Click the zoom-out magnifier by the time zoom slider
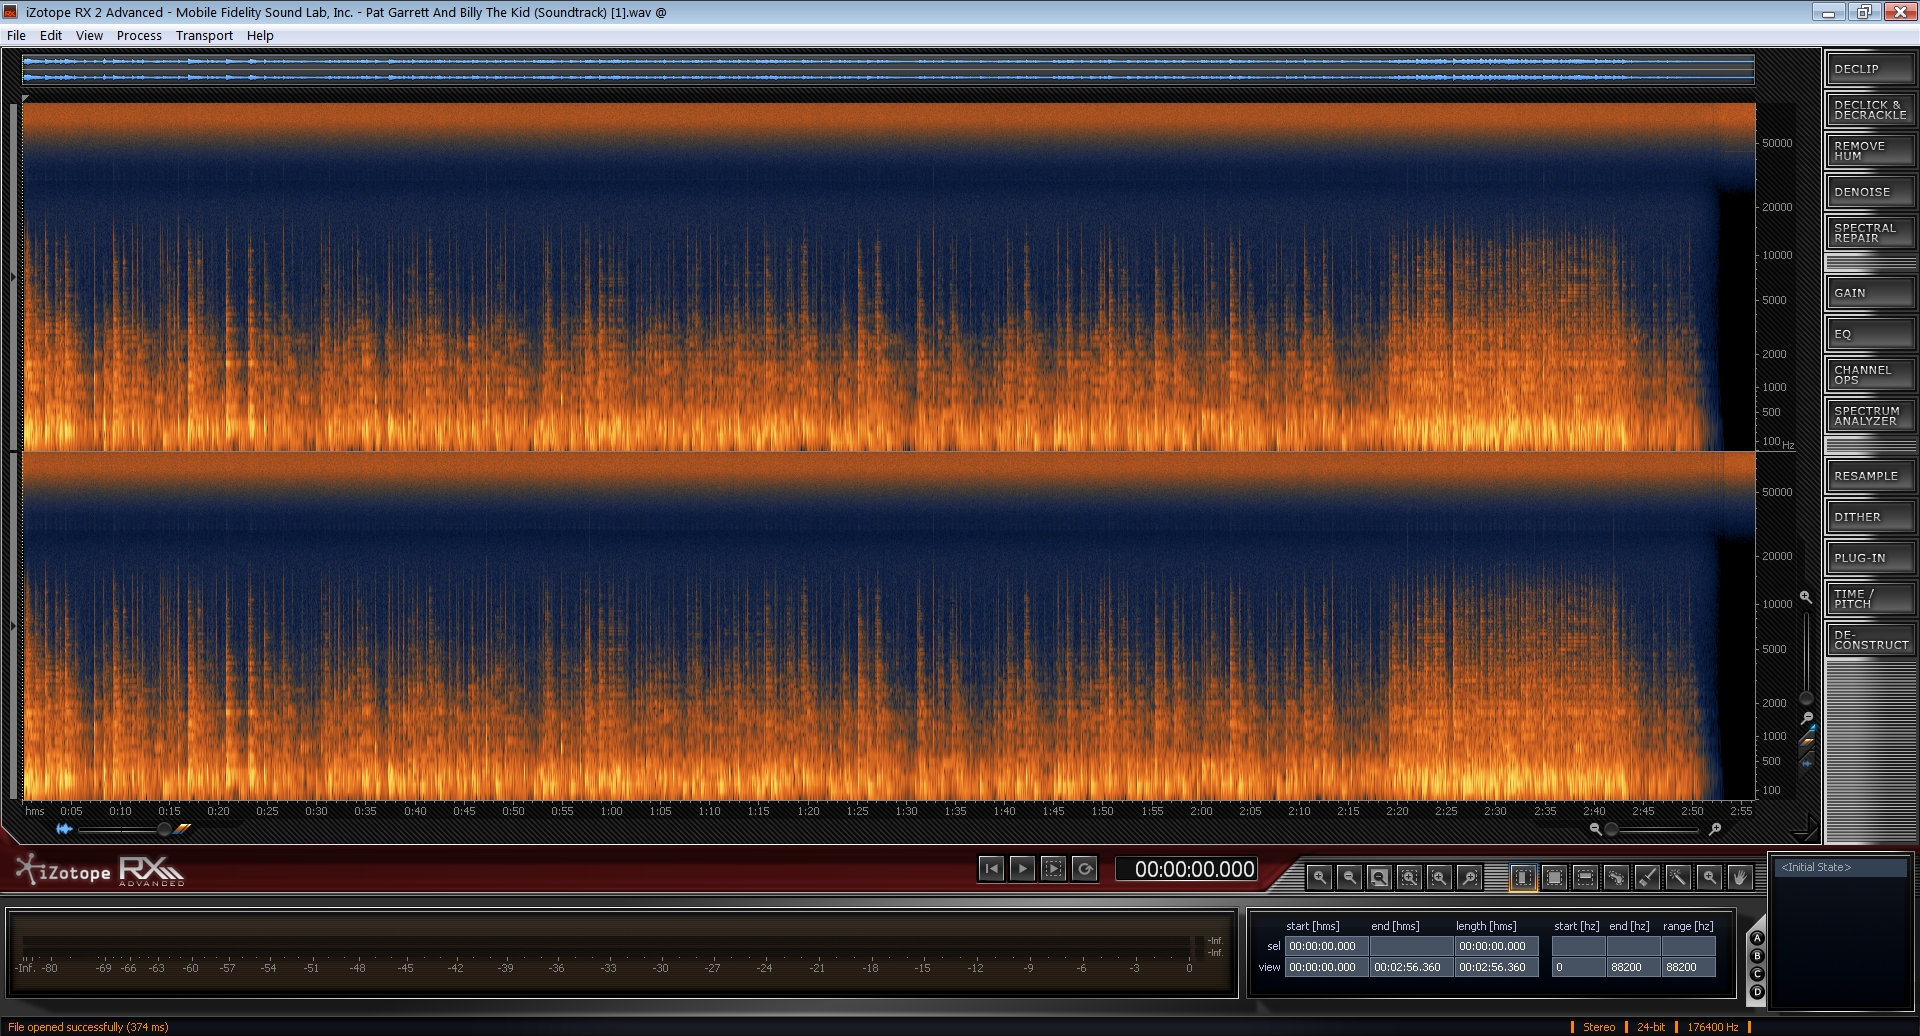1920x1036 pixels. pyautogui.click(x=1595, y=829)
